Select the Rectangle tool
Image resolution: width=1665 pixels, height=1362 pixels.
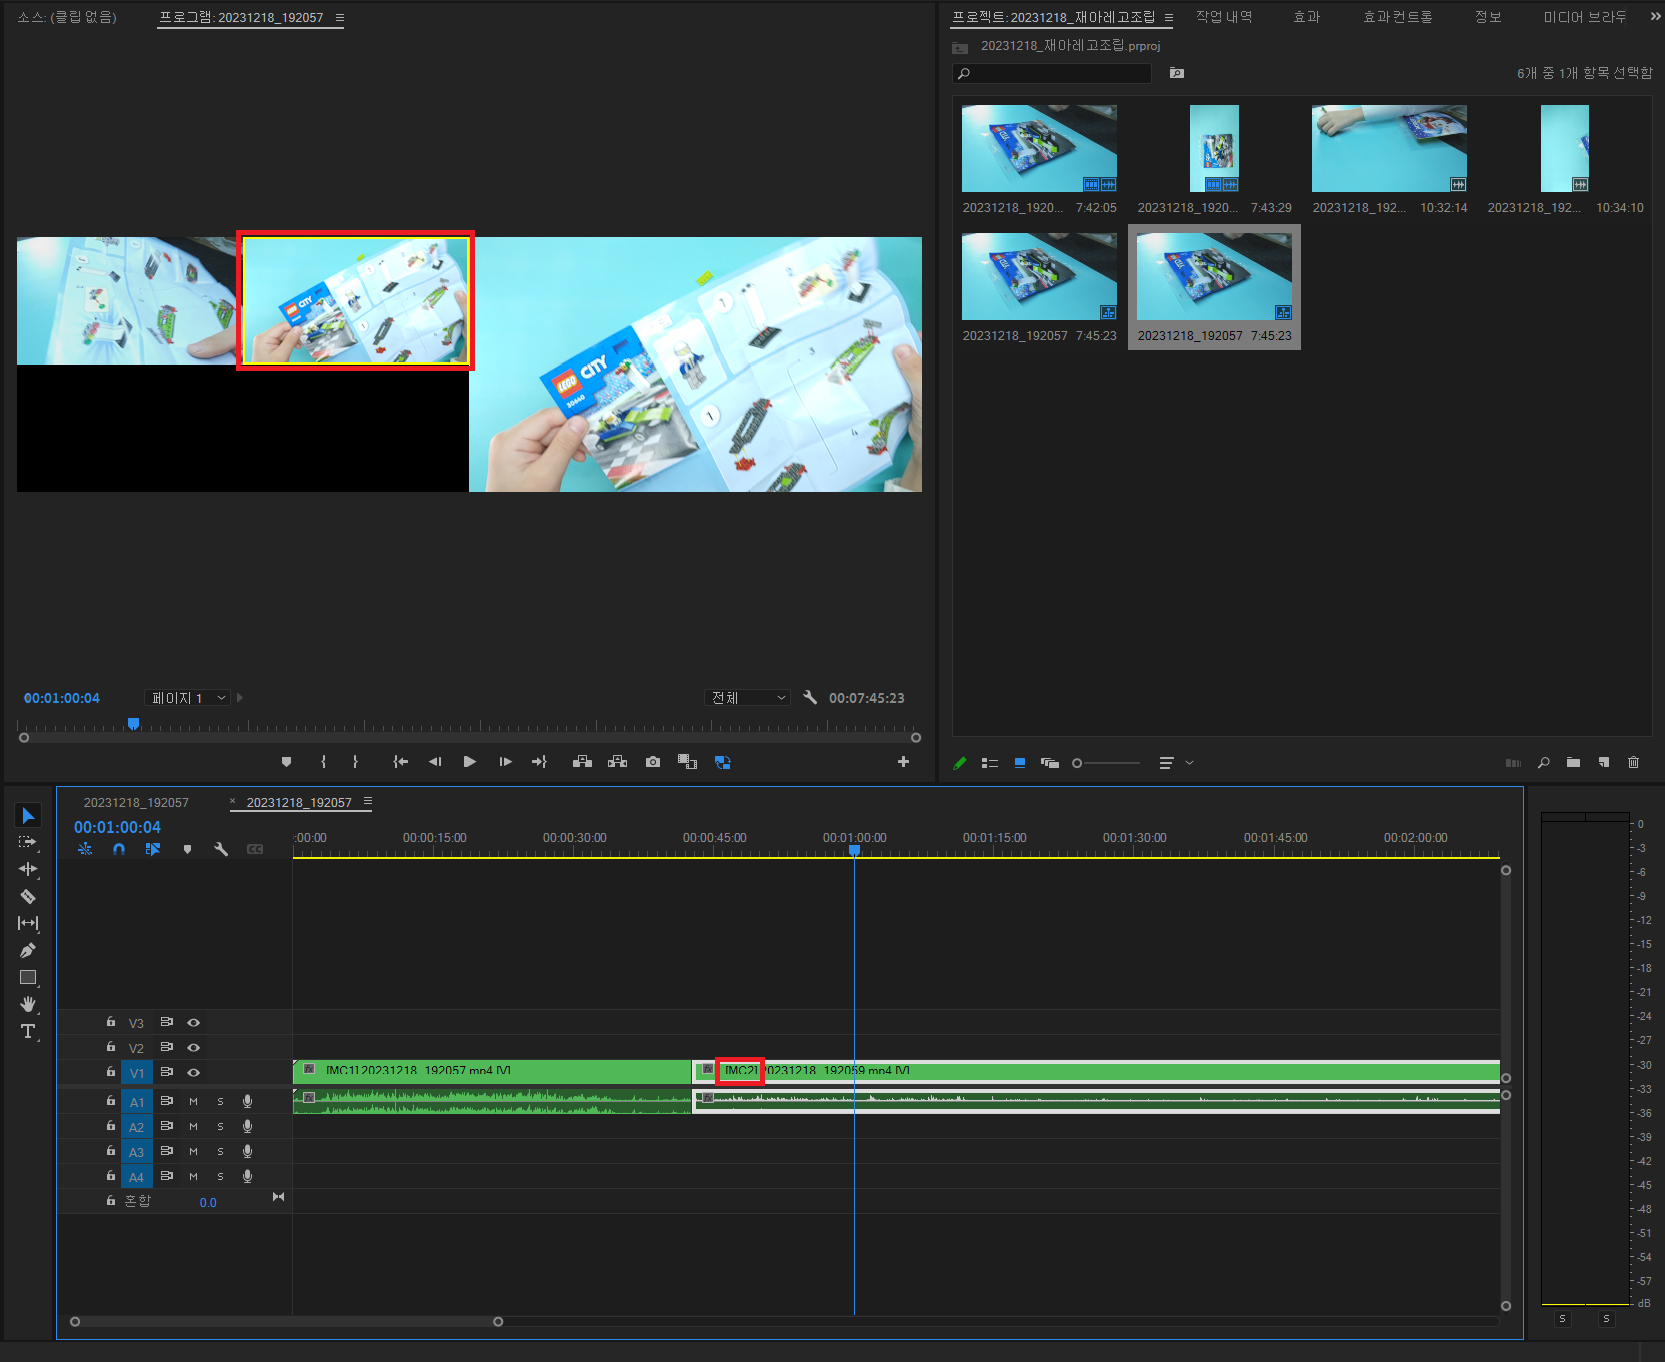tap(28, 977)
